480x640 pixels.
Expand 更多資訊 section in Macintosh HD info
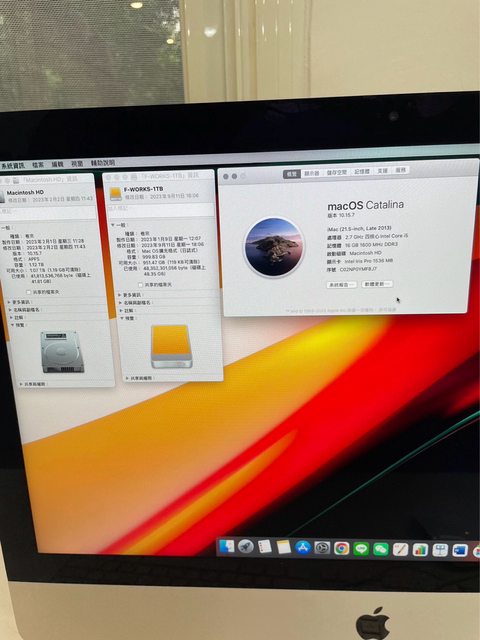[9, 302]
